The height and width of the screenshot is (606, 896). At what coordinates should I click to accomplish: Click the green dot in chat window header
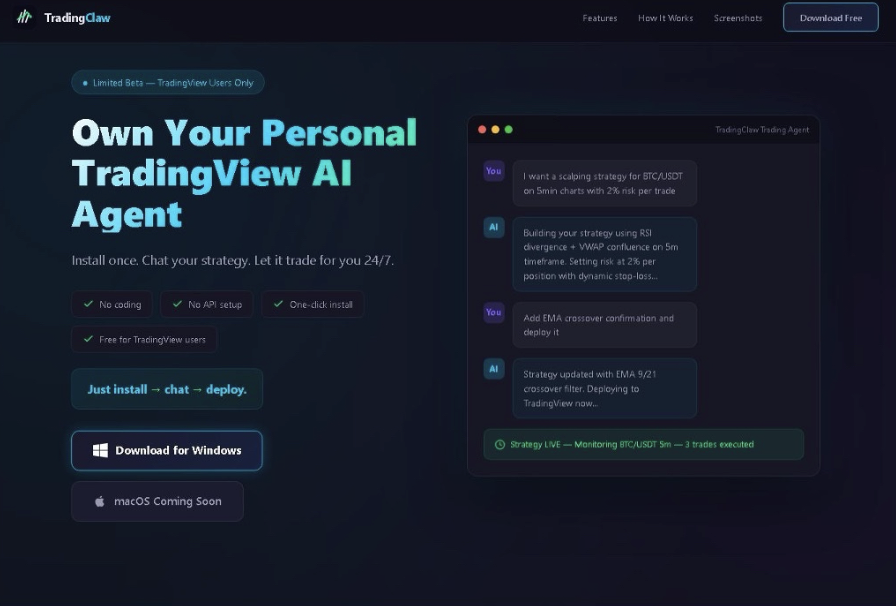(509, 130)
